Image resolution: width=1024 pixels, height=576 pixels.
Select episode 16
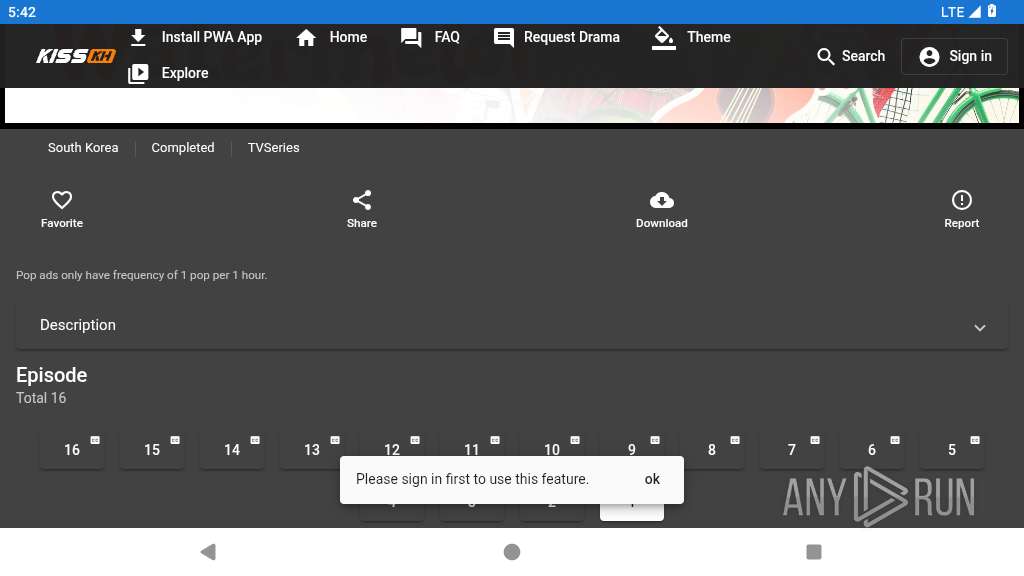(72, 450)
